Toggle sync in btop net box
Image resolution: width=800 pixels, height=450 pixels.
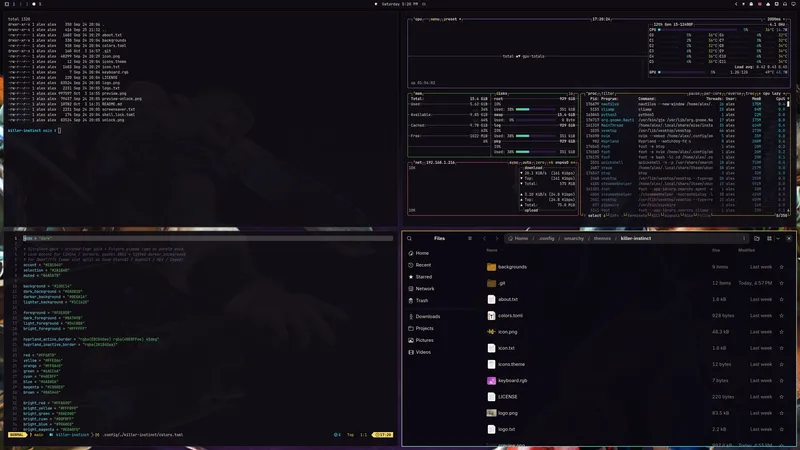pos(514,163)
